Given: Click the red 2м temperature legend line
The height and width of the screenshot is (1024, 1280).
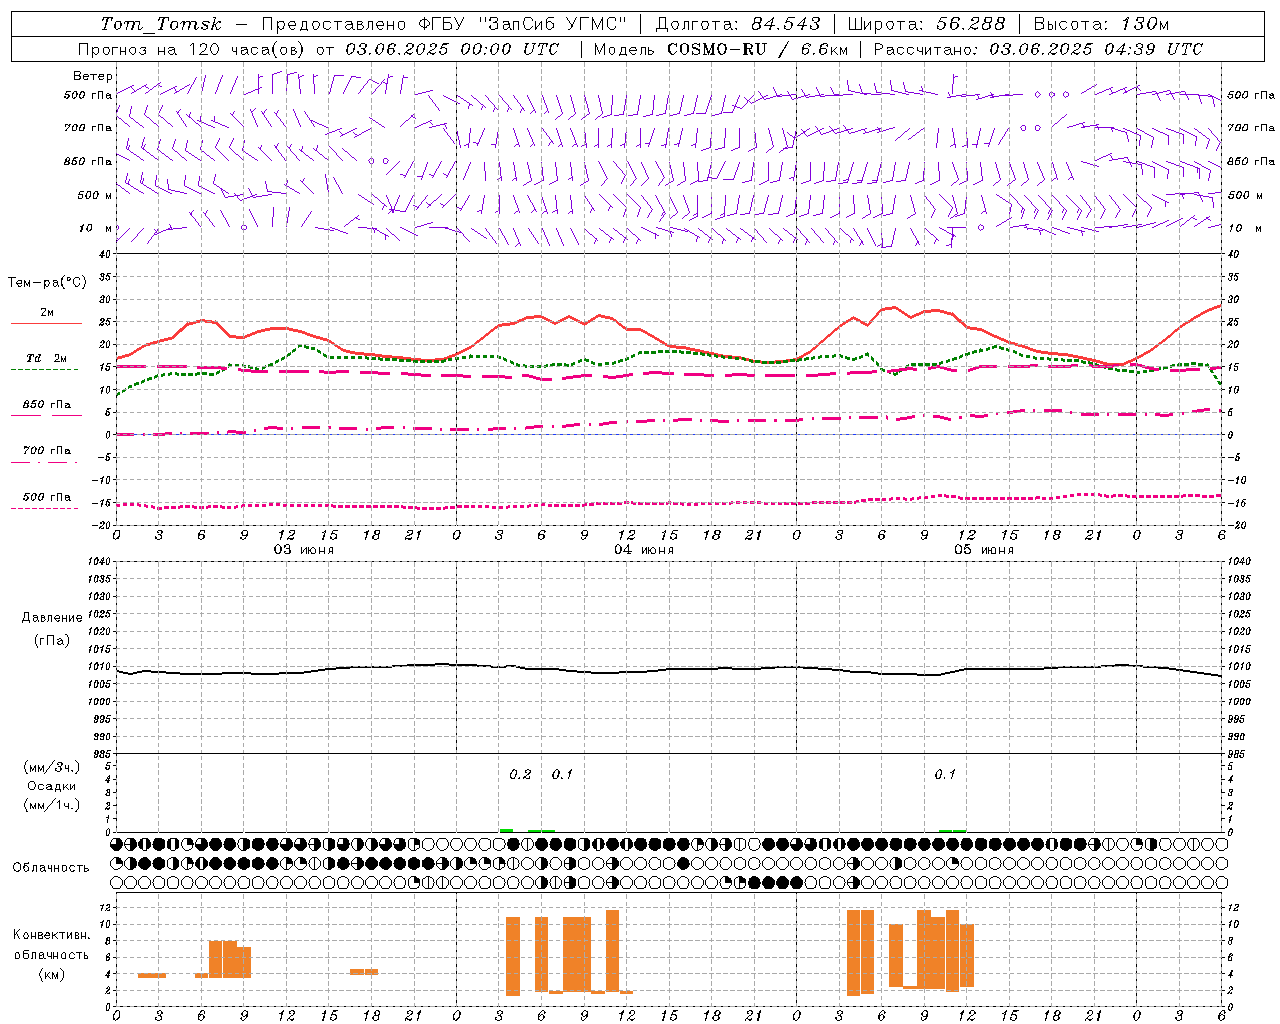Looking at the screenshot, I should click(x=46, y=323).
